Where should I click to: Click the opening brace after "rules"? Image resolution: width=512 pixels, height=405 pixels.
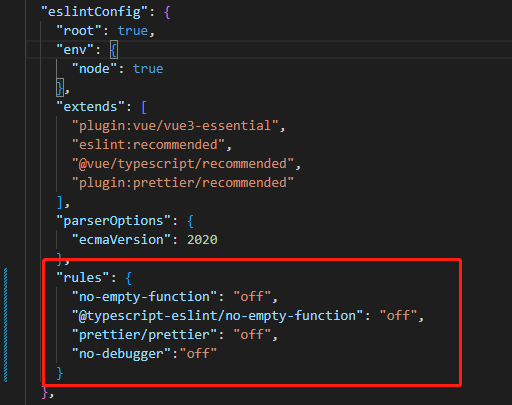129,278
